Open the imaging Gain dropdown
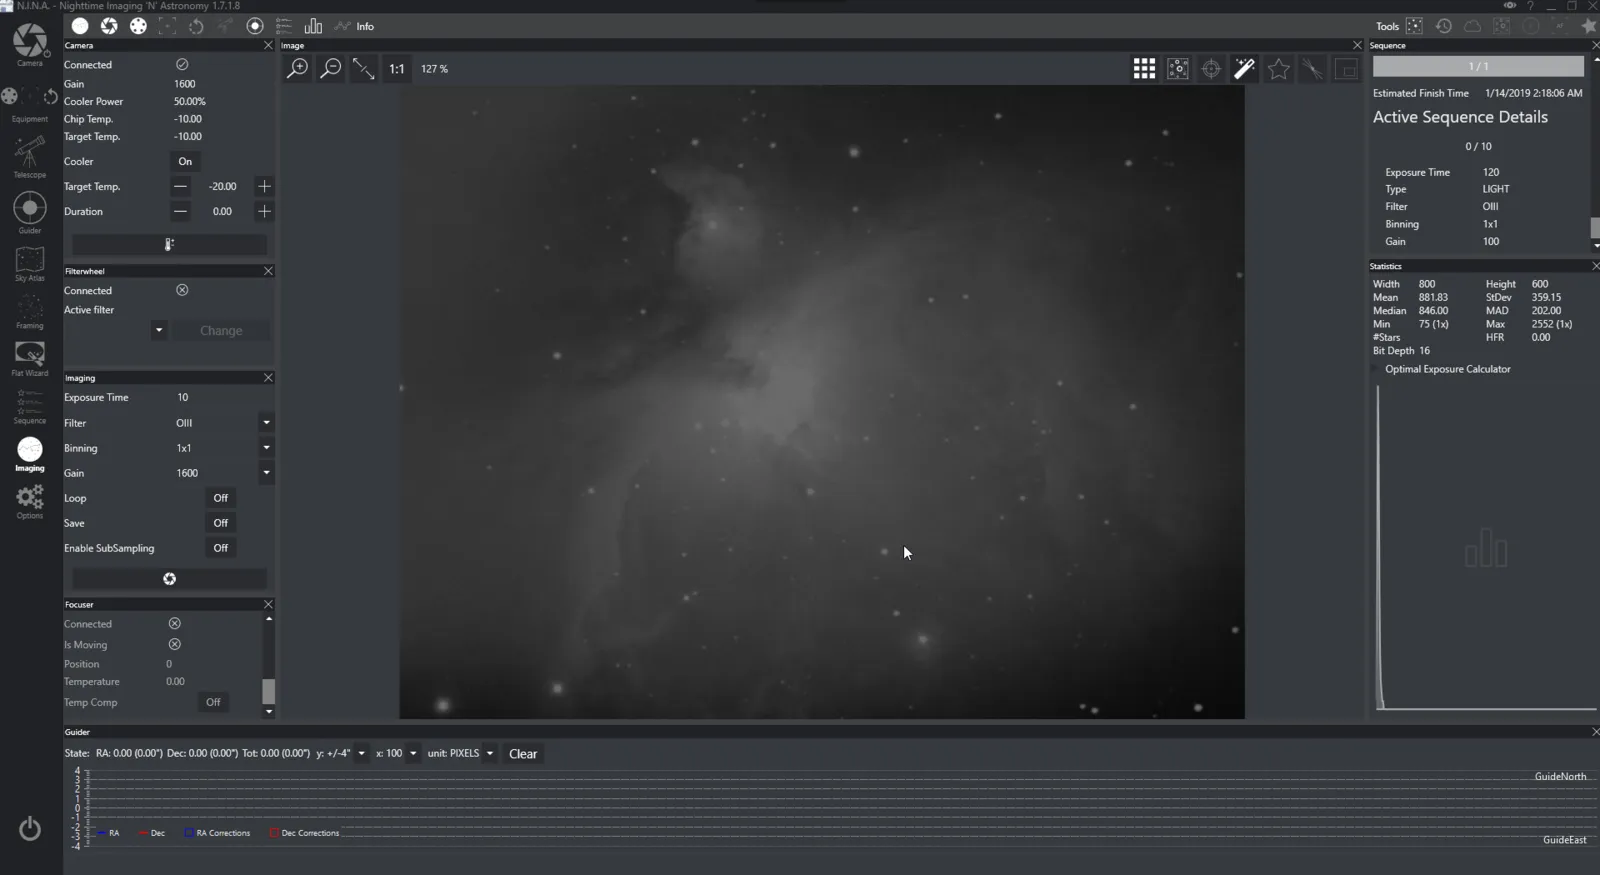This screenshot has width=1600, height=875. click(266, 473)
